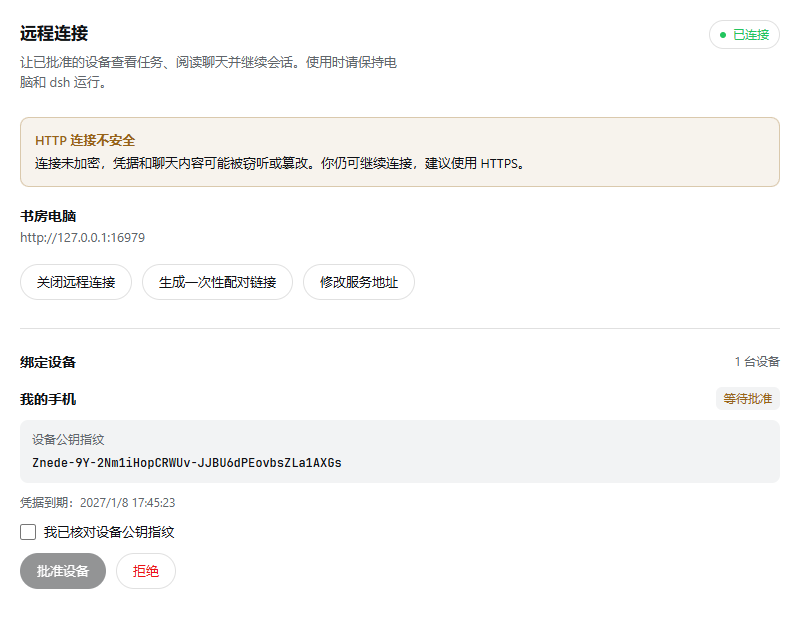This screenshot has width=800, height=624.
Task: Click the 等待批准 pending status tag
Action: click(747, 398)
